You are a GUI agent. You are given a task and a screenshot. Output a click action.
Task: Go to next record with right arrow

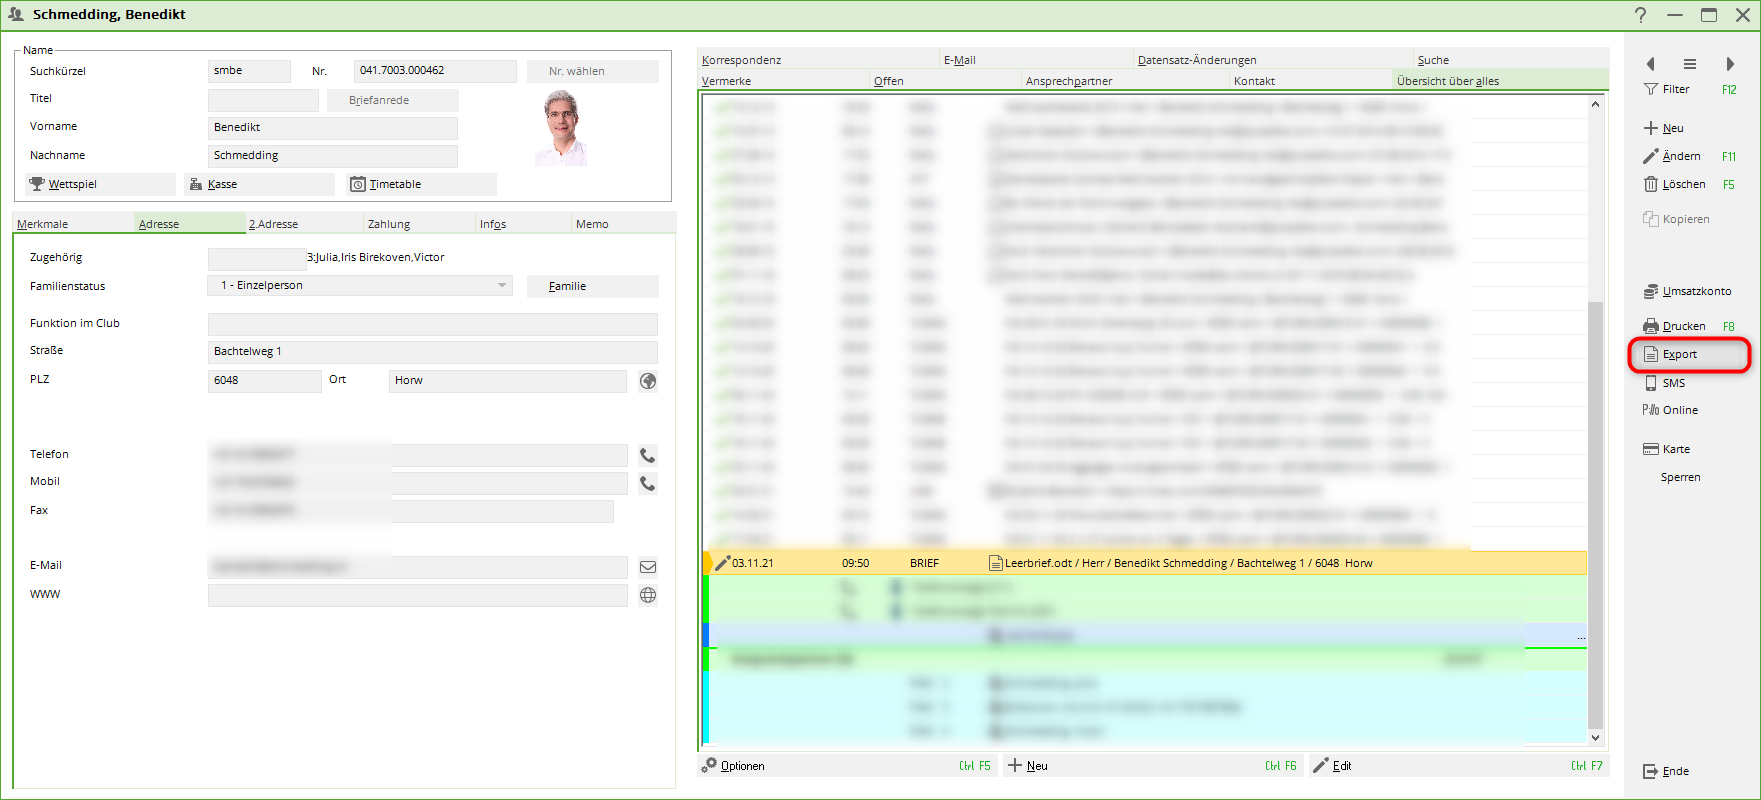[x=1730, y=64]
